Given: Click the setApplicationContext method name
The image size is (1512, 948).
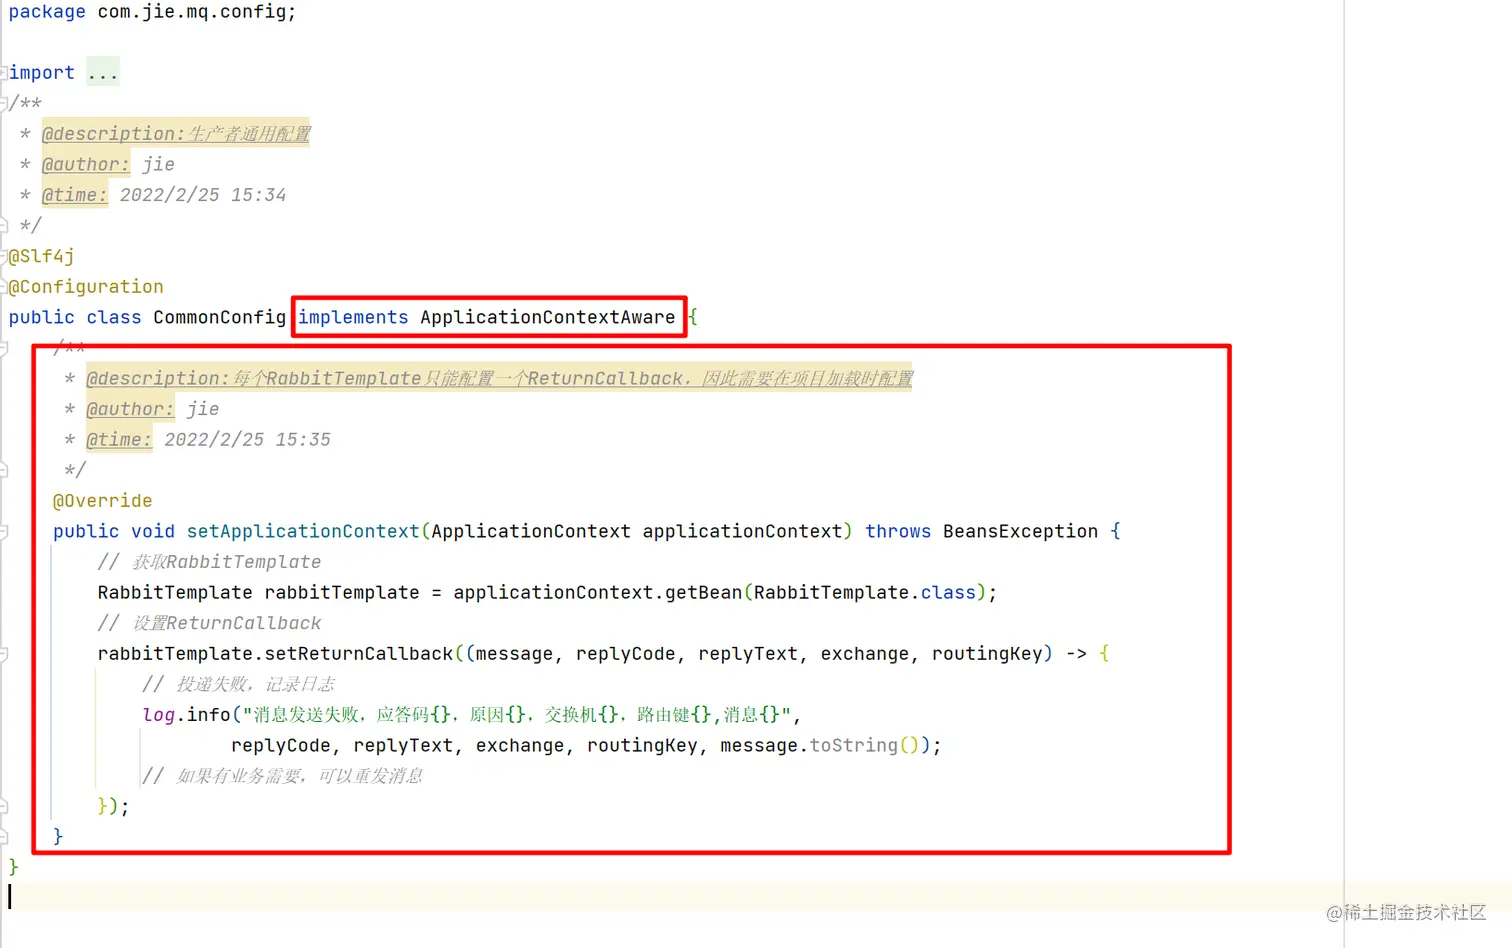Looking at the screenshot, I should (303, 532).
